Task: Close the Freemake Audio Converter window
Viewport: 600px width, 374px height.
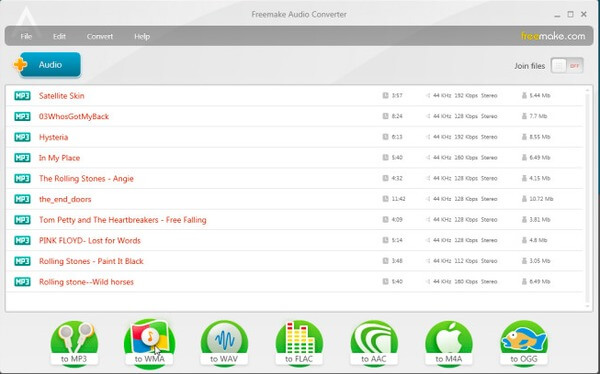Action: point(584,14)
